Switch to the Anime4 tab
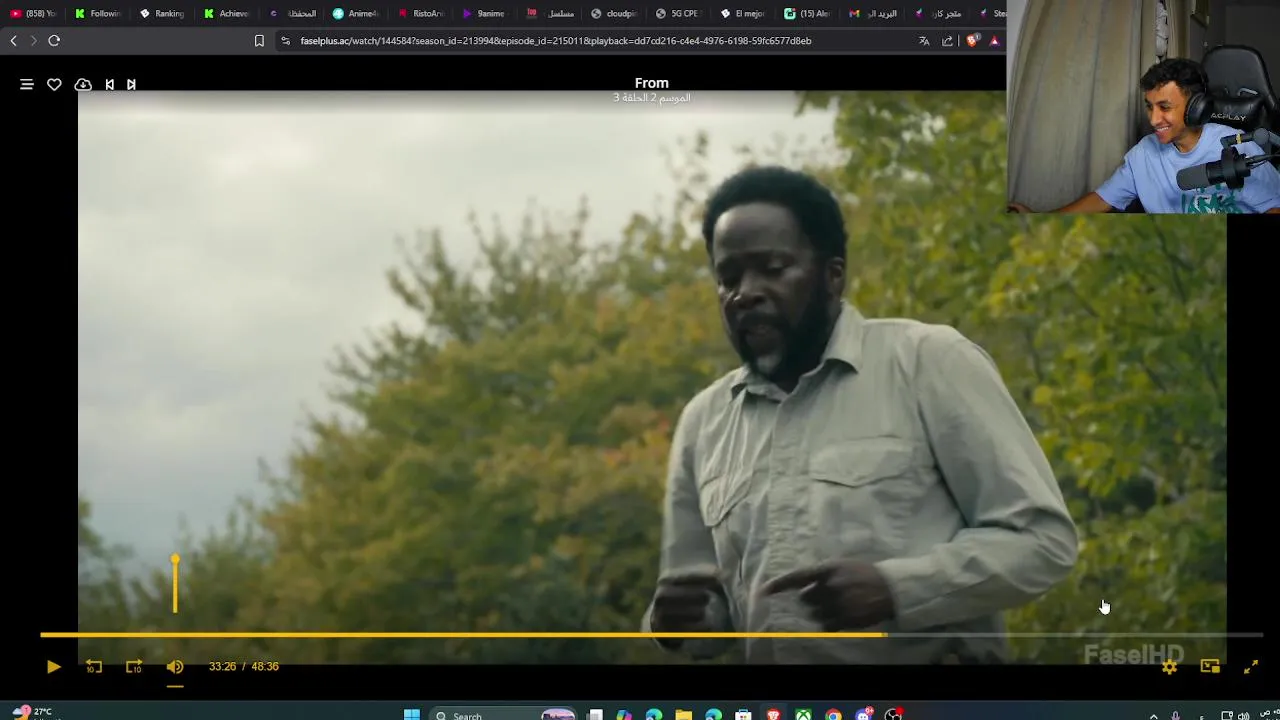1280x720 pixels. [355, 13]
